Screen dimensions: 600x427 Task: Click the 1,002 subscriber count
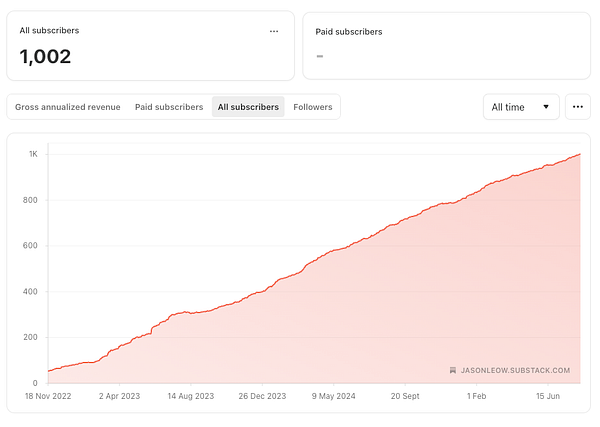tap(45, 57)
